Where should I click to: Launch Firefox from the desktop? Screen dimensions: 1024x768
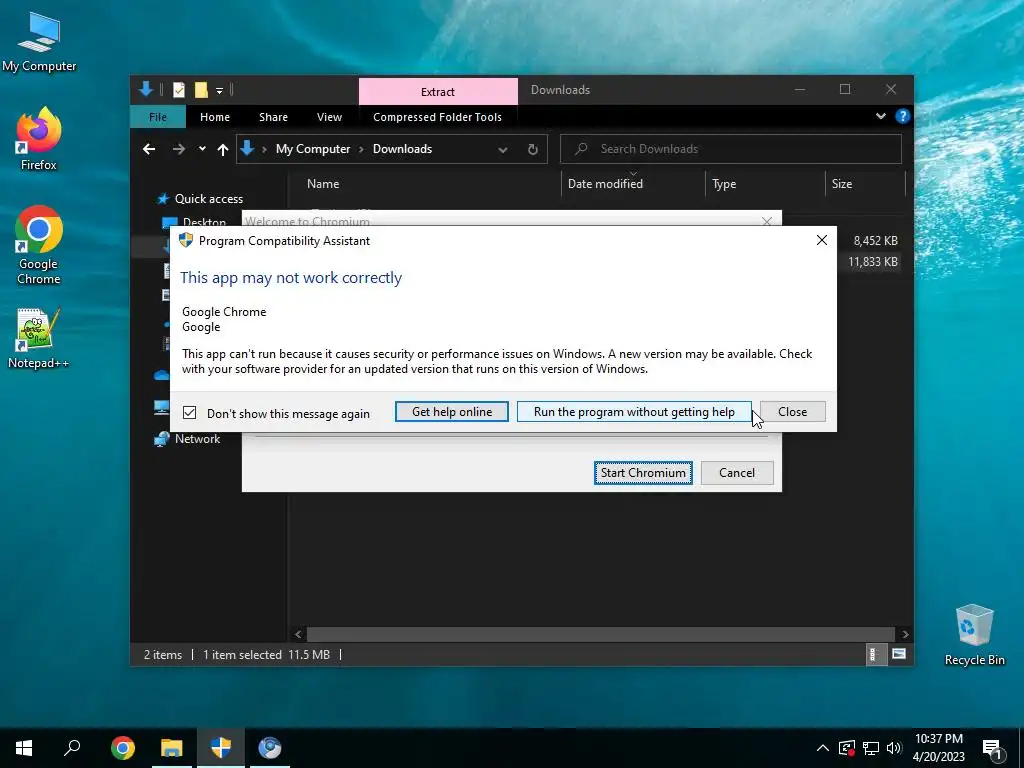pyautogui.click(x=39, y=138)
